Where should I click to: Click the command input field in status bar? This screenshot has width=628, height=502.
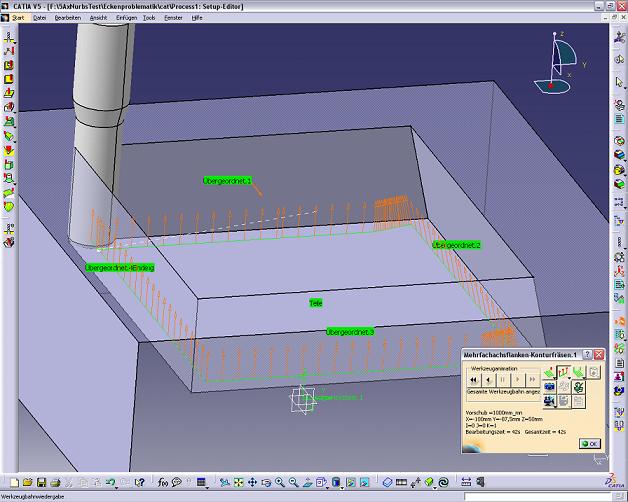click(x=537, y=497)
